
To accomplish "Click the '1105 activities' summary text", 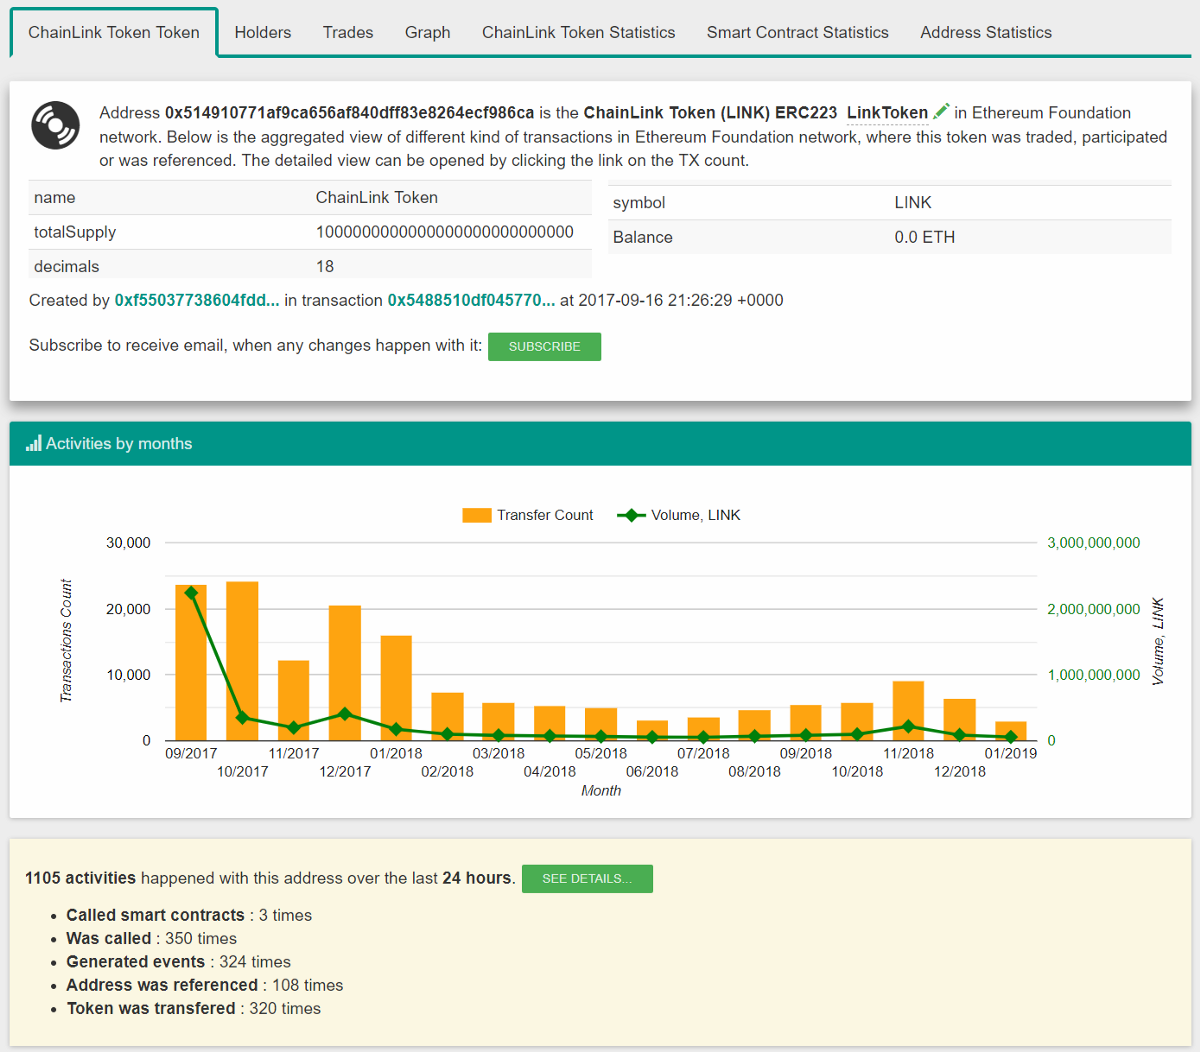I will [x=80, y=878].
